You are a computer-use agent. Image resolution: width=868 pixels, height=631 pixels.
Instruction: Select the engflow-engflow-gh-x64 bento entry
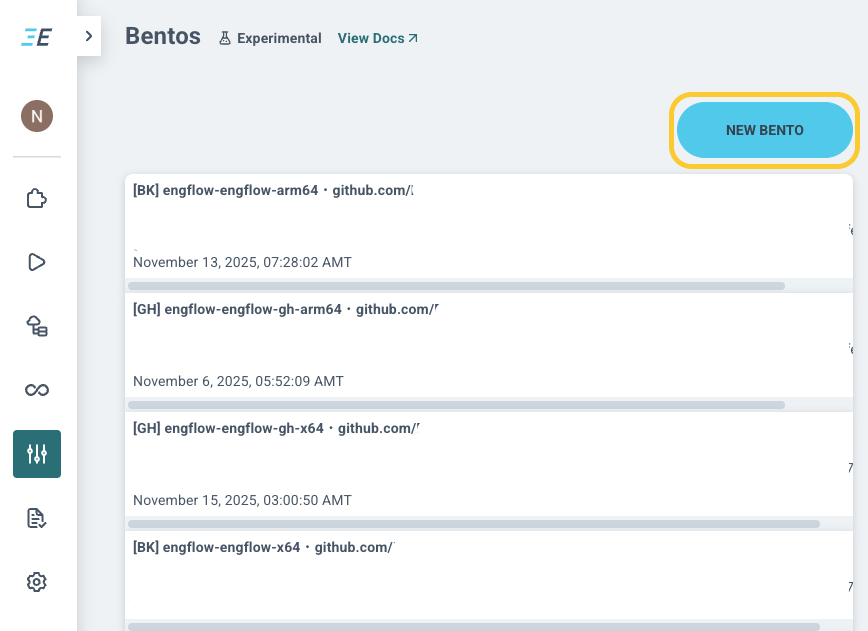(x=276, y=428)
